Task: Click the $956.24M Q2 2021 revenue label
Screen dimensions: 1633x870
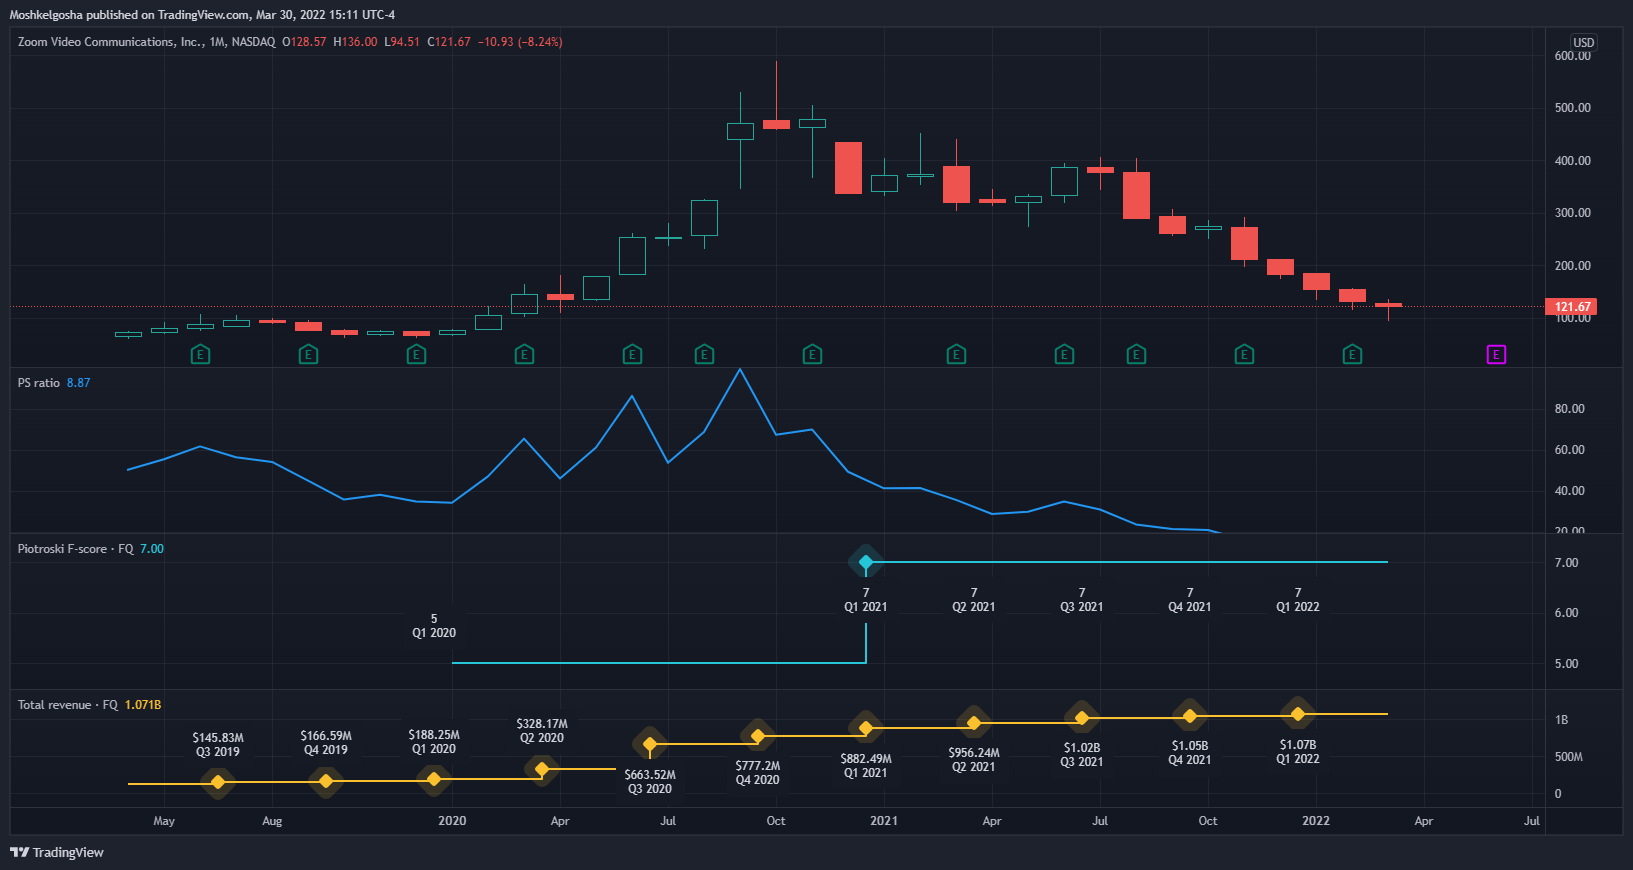Action: [974, 760]
